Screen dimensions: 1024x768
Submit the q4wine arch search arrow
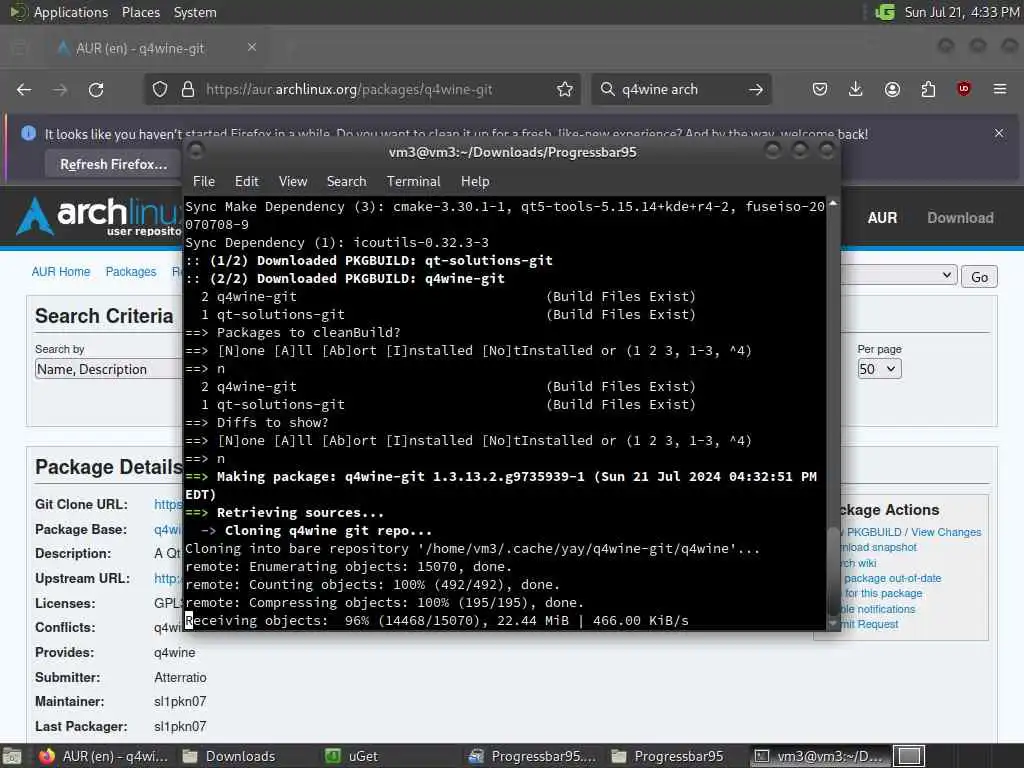(x=756, y=89)
